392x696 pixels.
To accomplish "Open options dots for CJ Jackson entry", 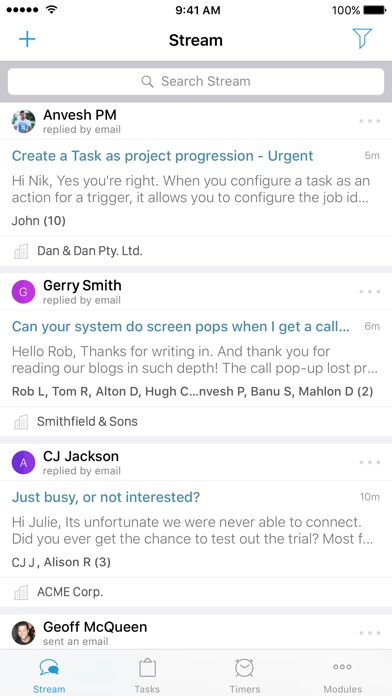I will tap(369, 462).
